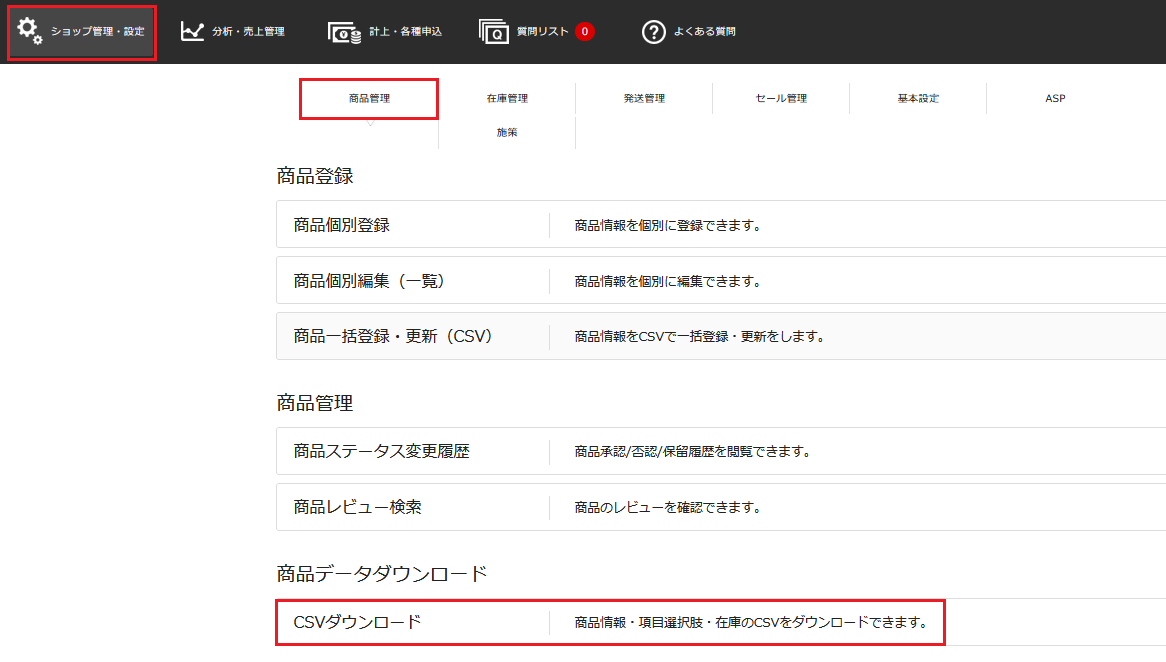Viewport: 1166px width, 662px height.
Task: Click the text 商品承認/否認/保留履歴を閲覧できます。
Action: pos(693,451)
